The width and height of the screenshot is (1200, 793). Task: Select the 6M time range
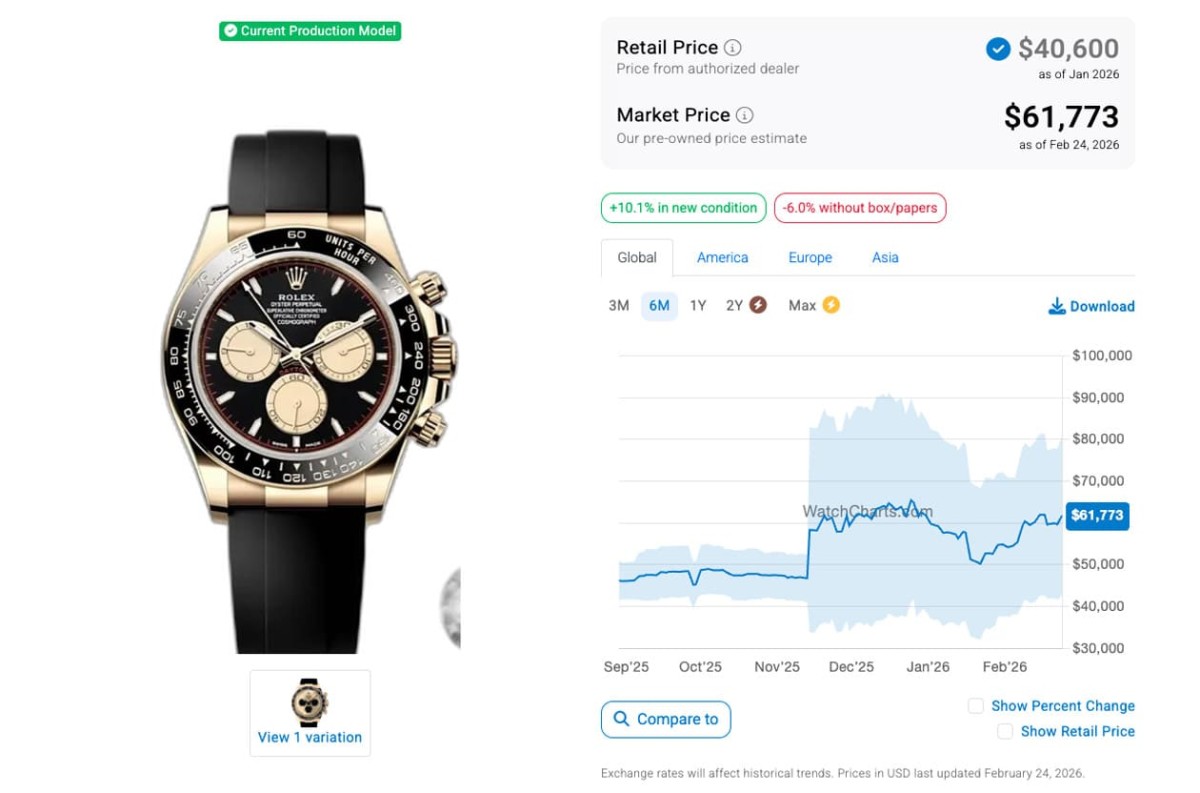(x=659, y=306)
